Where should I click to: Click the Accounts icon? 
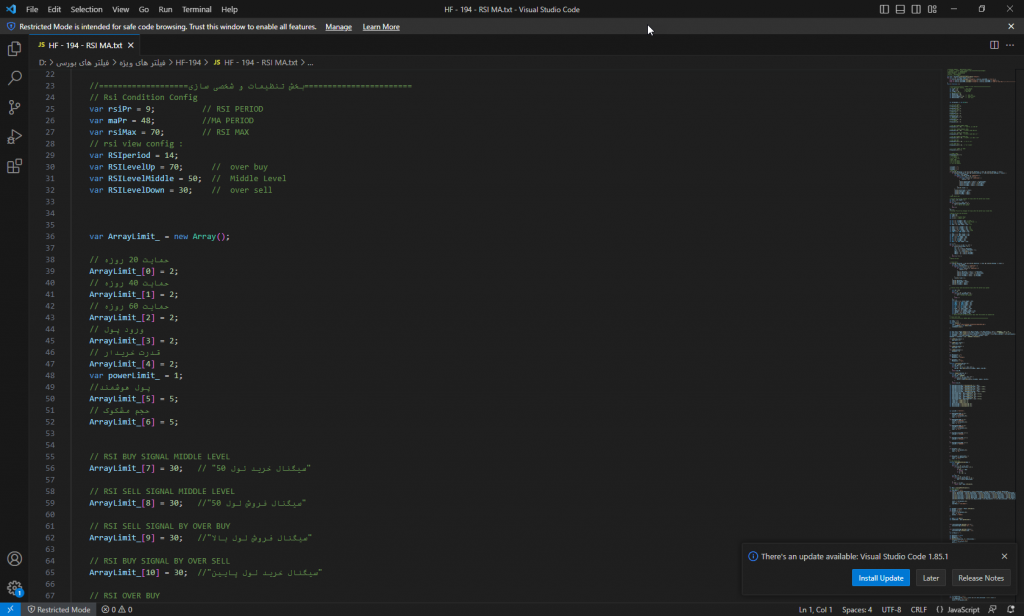(x=14, y=559)
